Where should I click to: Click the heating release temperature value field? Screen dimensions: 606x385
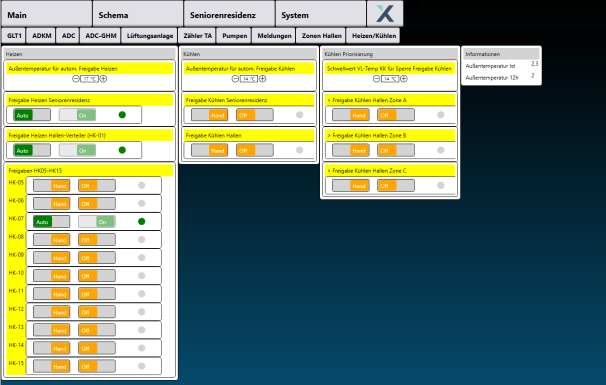pyautogui.click(x=89, y=79)
